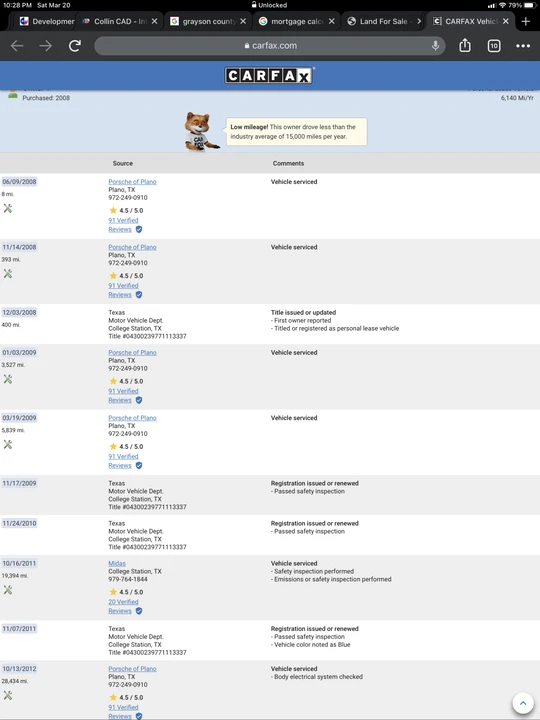The image size is (540, 720).
Task: Open 91 Verified Reviews for 11/14/2008 entry
Action: point(123,290)
